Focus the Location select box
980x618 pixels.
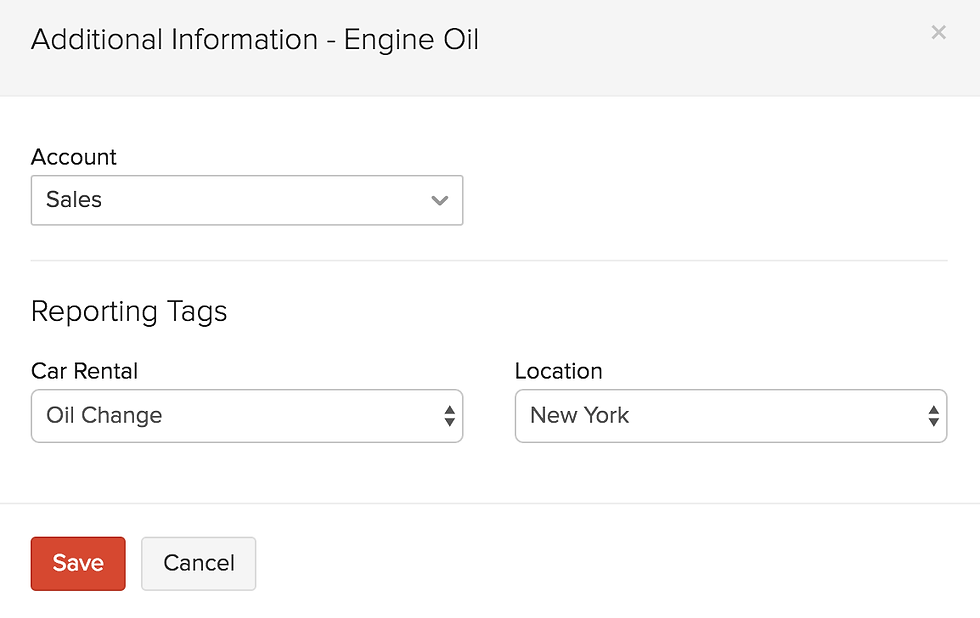click(731, 416)
